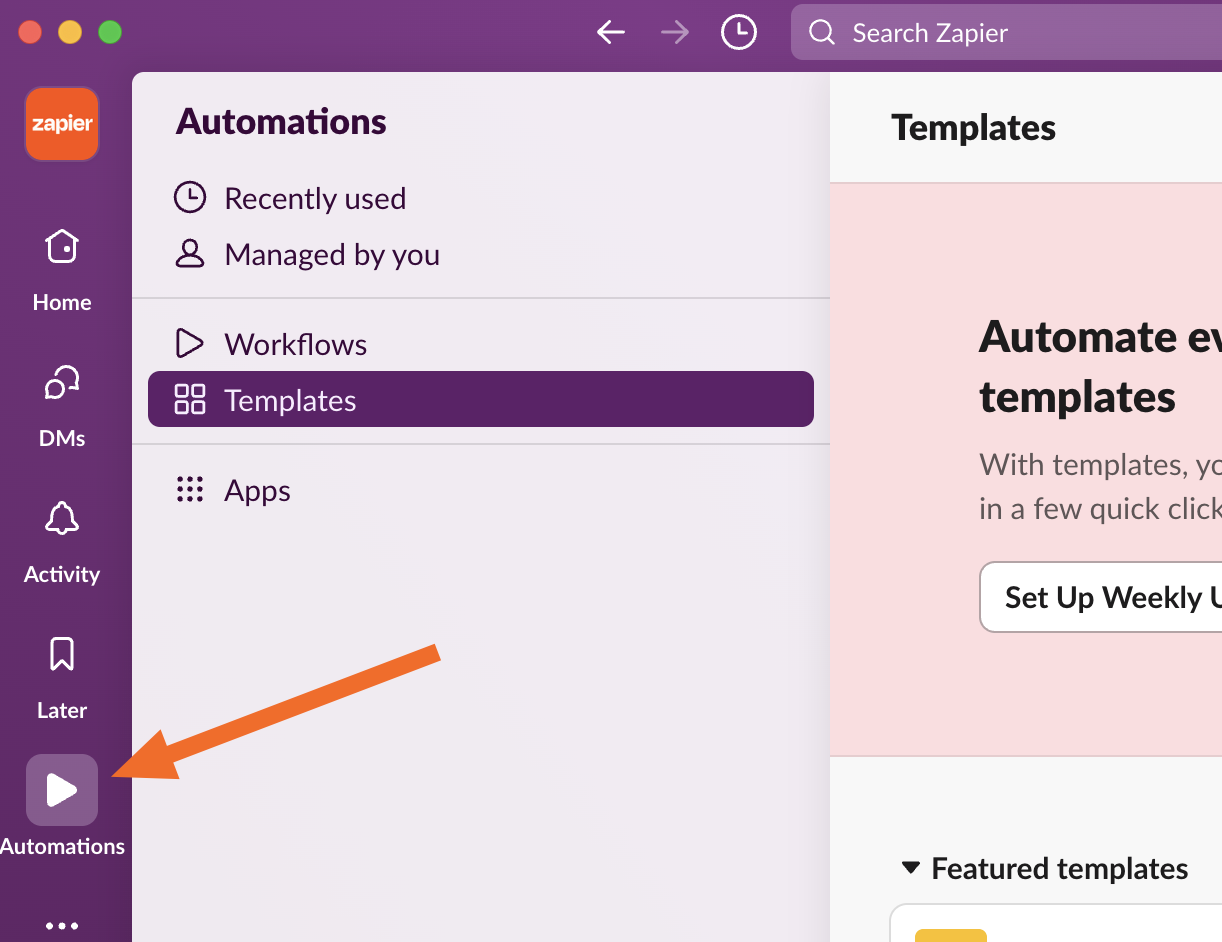
Task: Go forward with the right arrow
Action: click(x=675, y=33)
